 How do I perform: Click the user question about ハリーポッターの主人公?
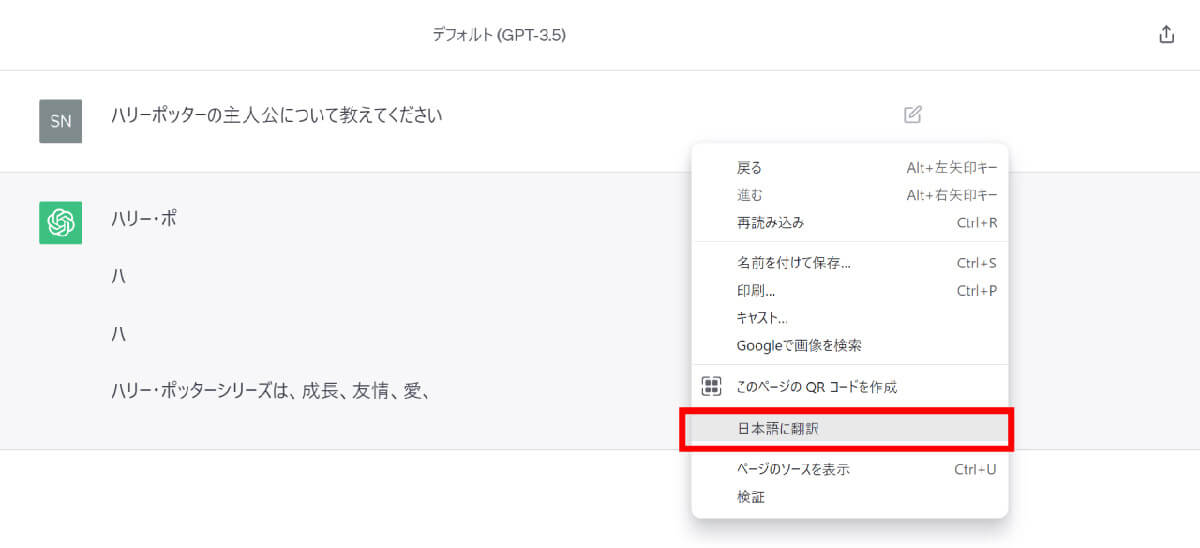[x=276, y=115]
